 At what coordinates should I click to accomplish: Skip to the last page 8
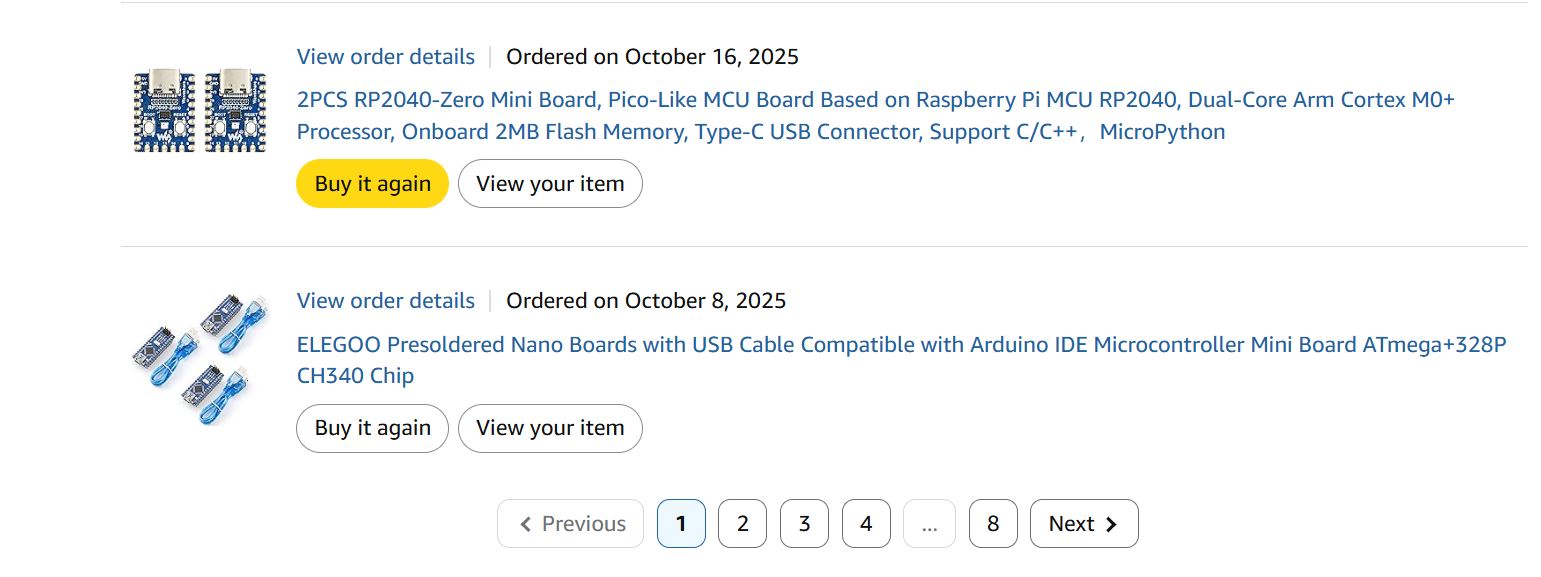993,524
